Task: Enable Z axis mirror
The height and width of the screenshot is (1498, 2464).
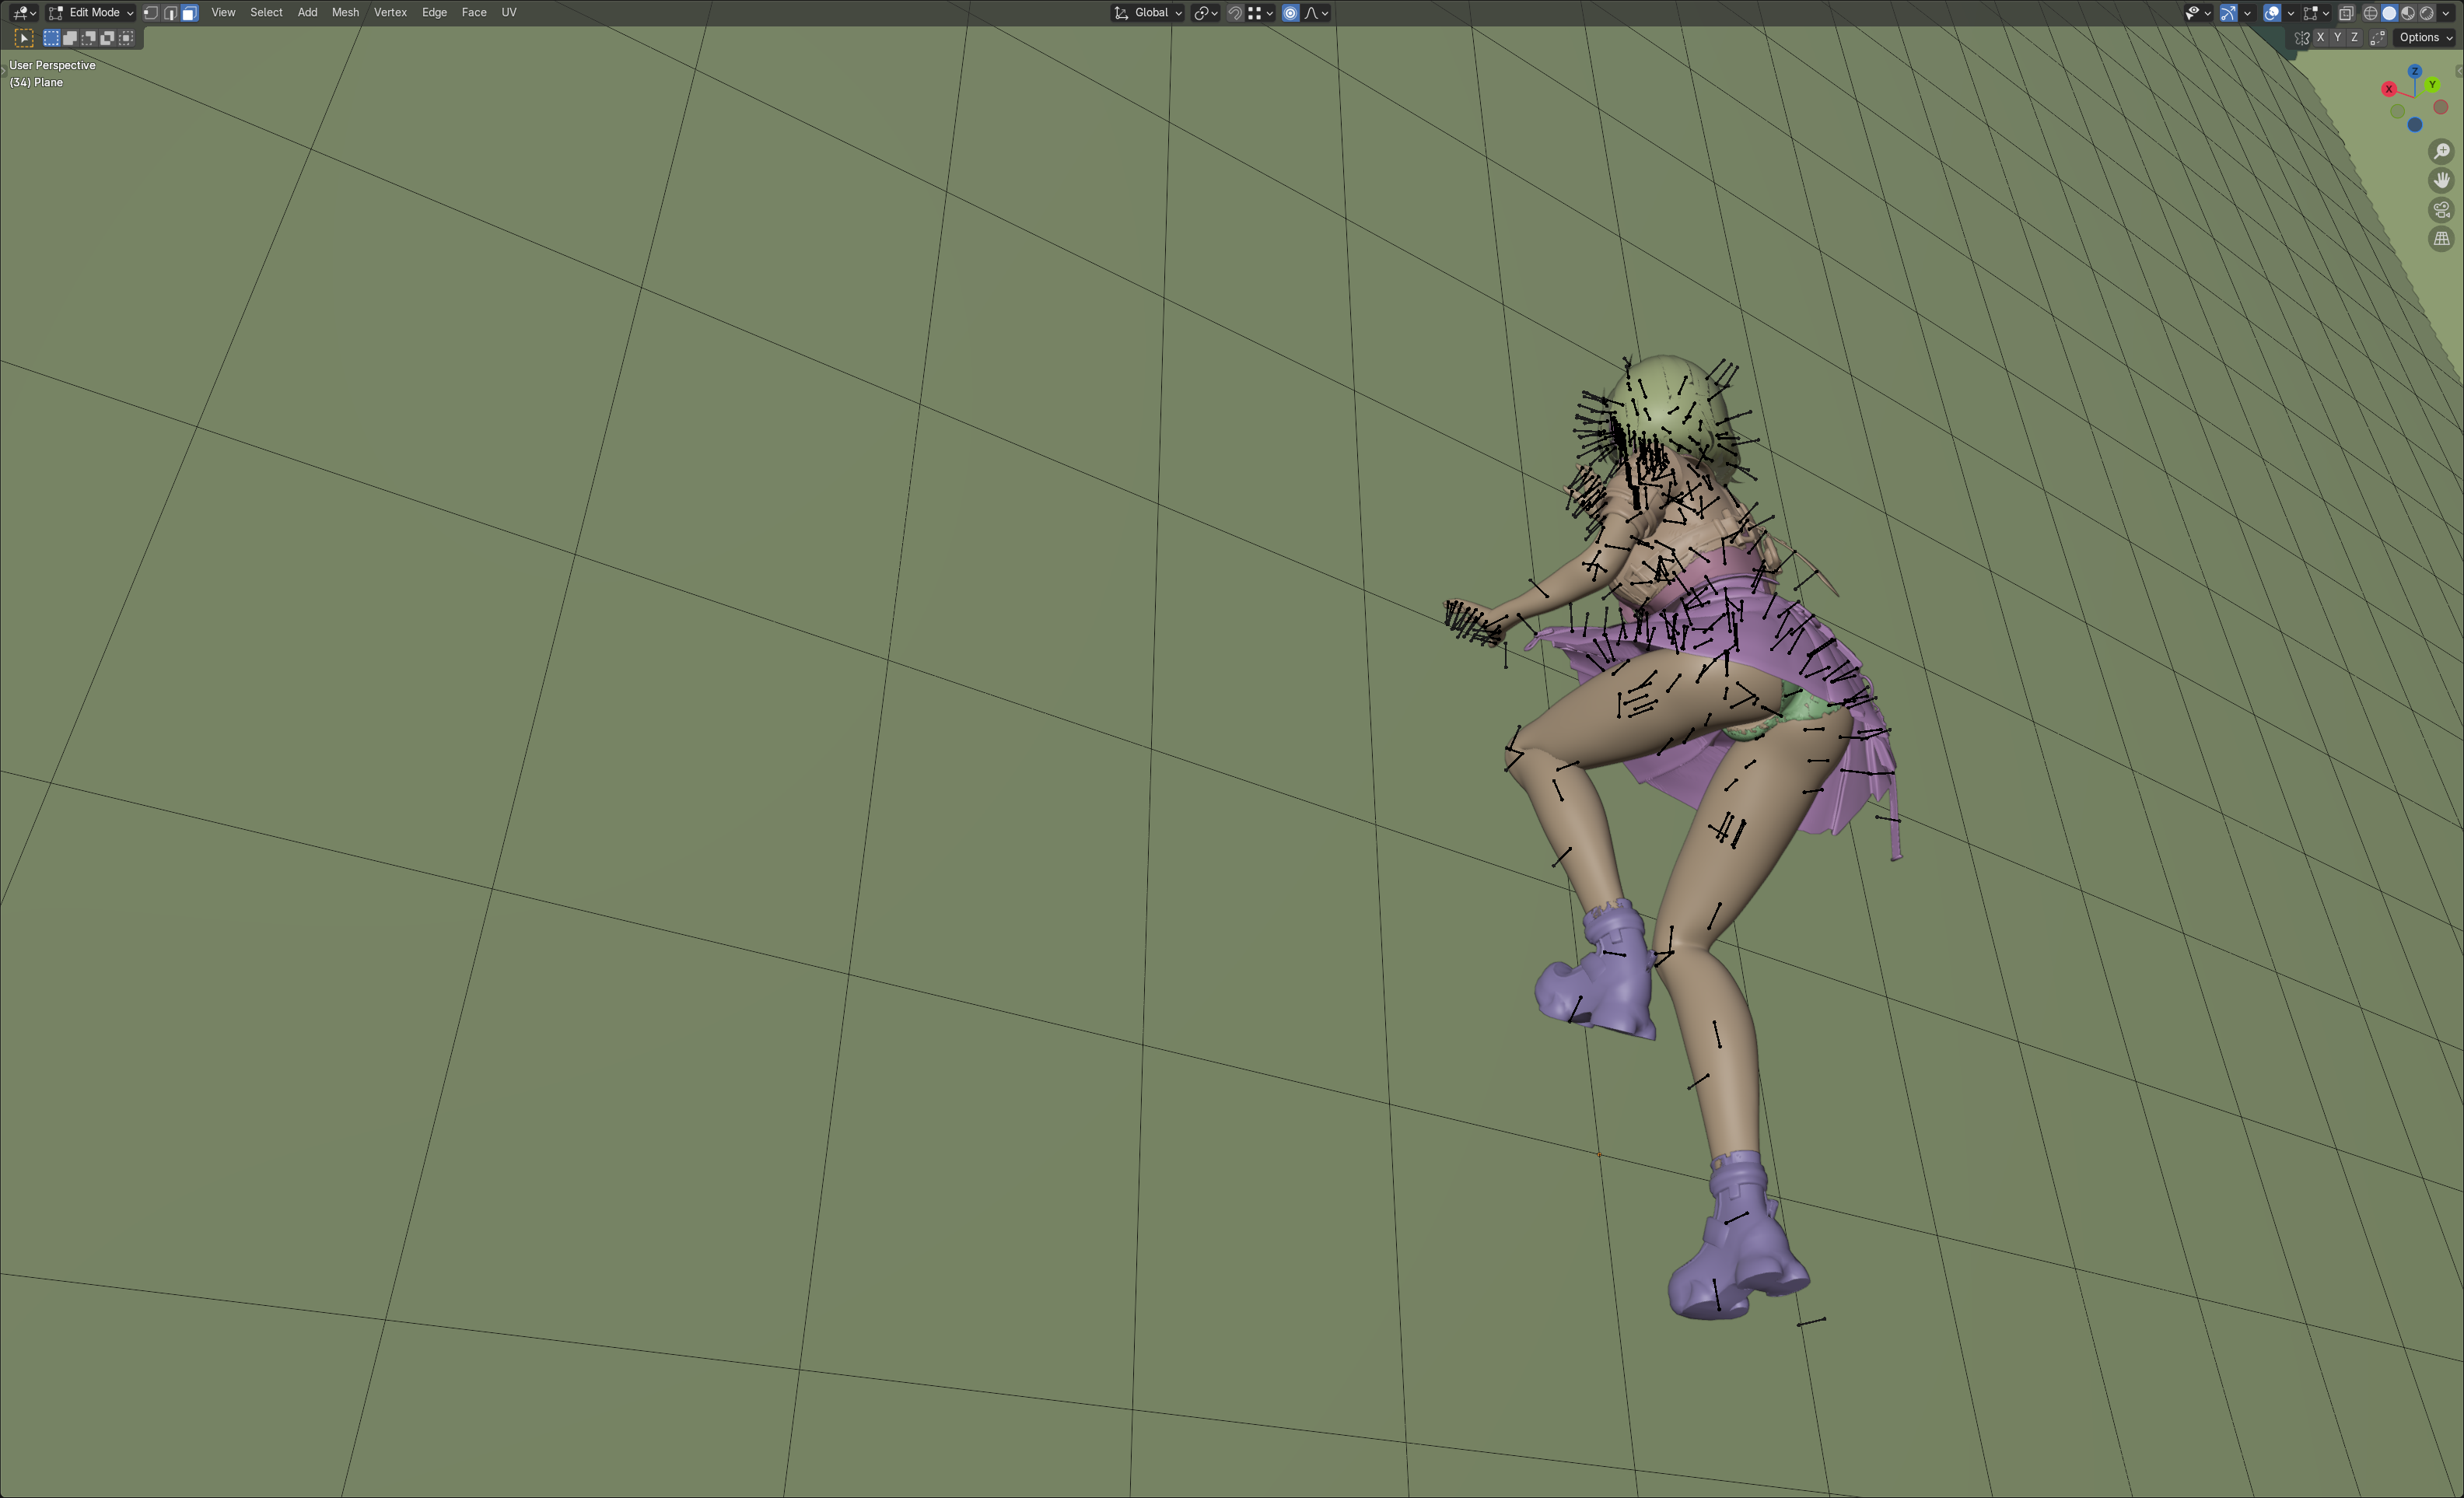Action: (2355, 38)
